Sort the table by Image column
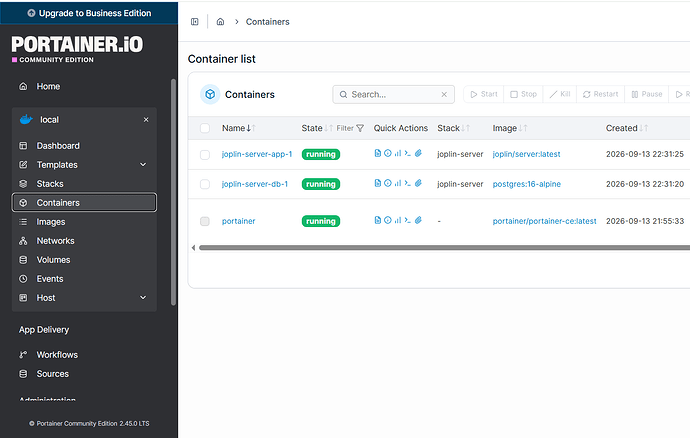The height and width of the screenshot is (438, 690). (x=510, y=128)
